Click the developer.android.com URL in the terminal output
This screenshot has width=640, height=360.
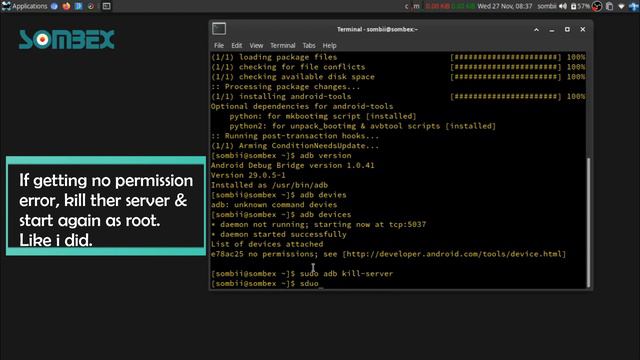[x=454, y=254]
